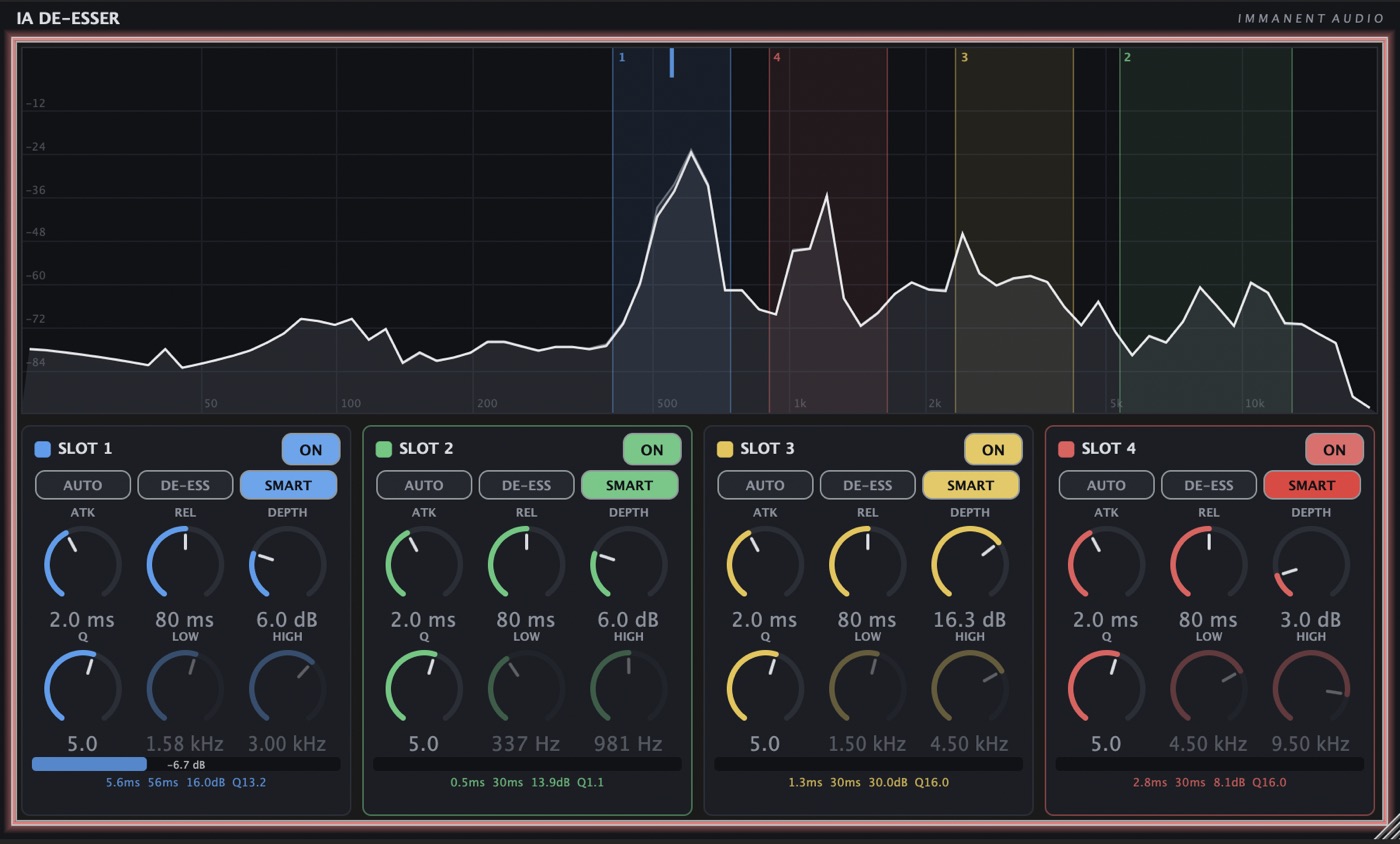This screenshot has width=1400, height=844.
Task: Toggle the Slot 2 ON button
Action: (x=652, y=450)
